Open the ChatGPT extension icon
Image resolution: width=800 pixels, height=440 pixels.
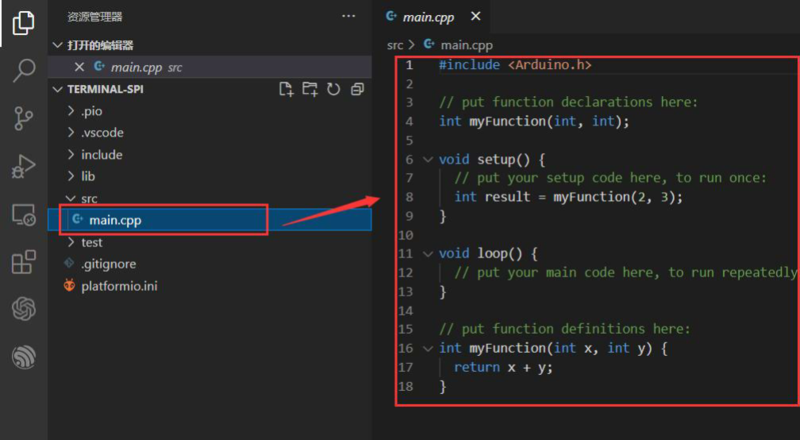23,310
